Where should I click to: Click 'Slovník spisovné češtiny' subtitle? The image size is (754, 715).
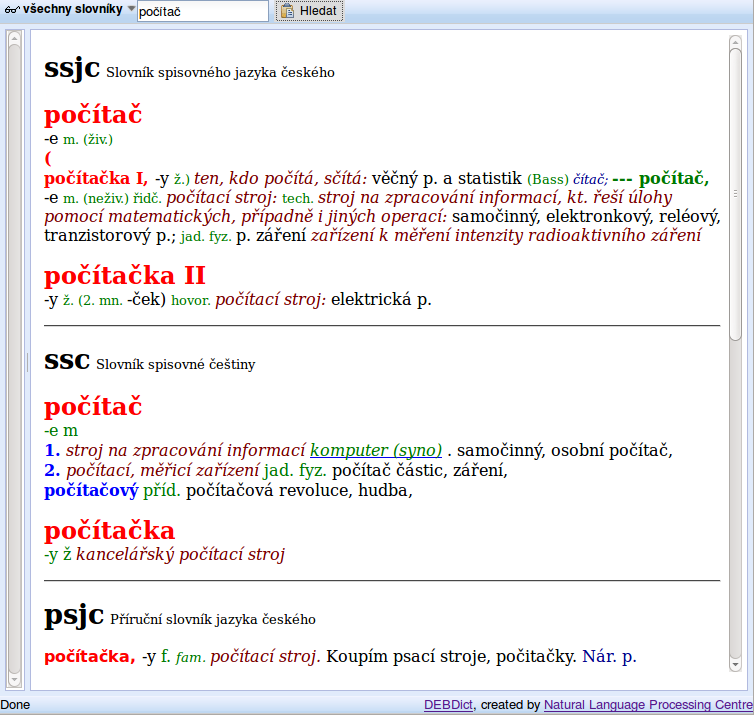[176, 364]
